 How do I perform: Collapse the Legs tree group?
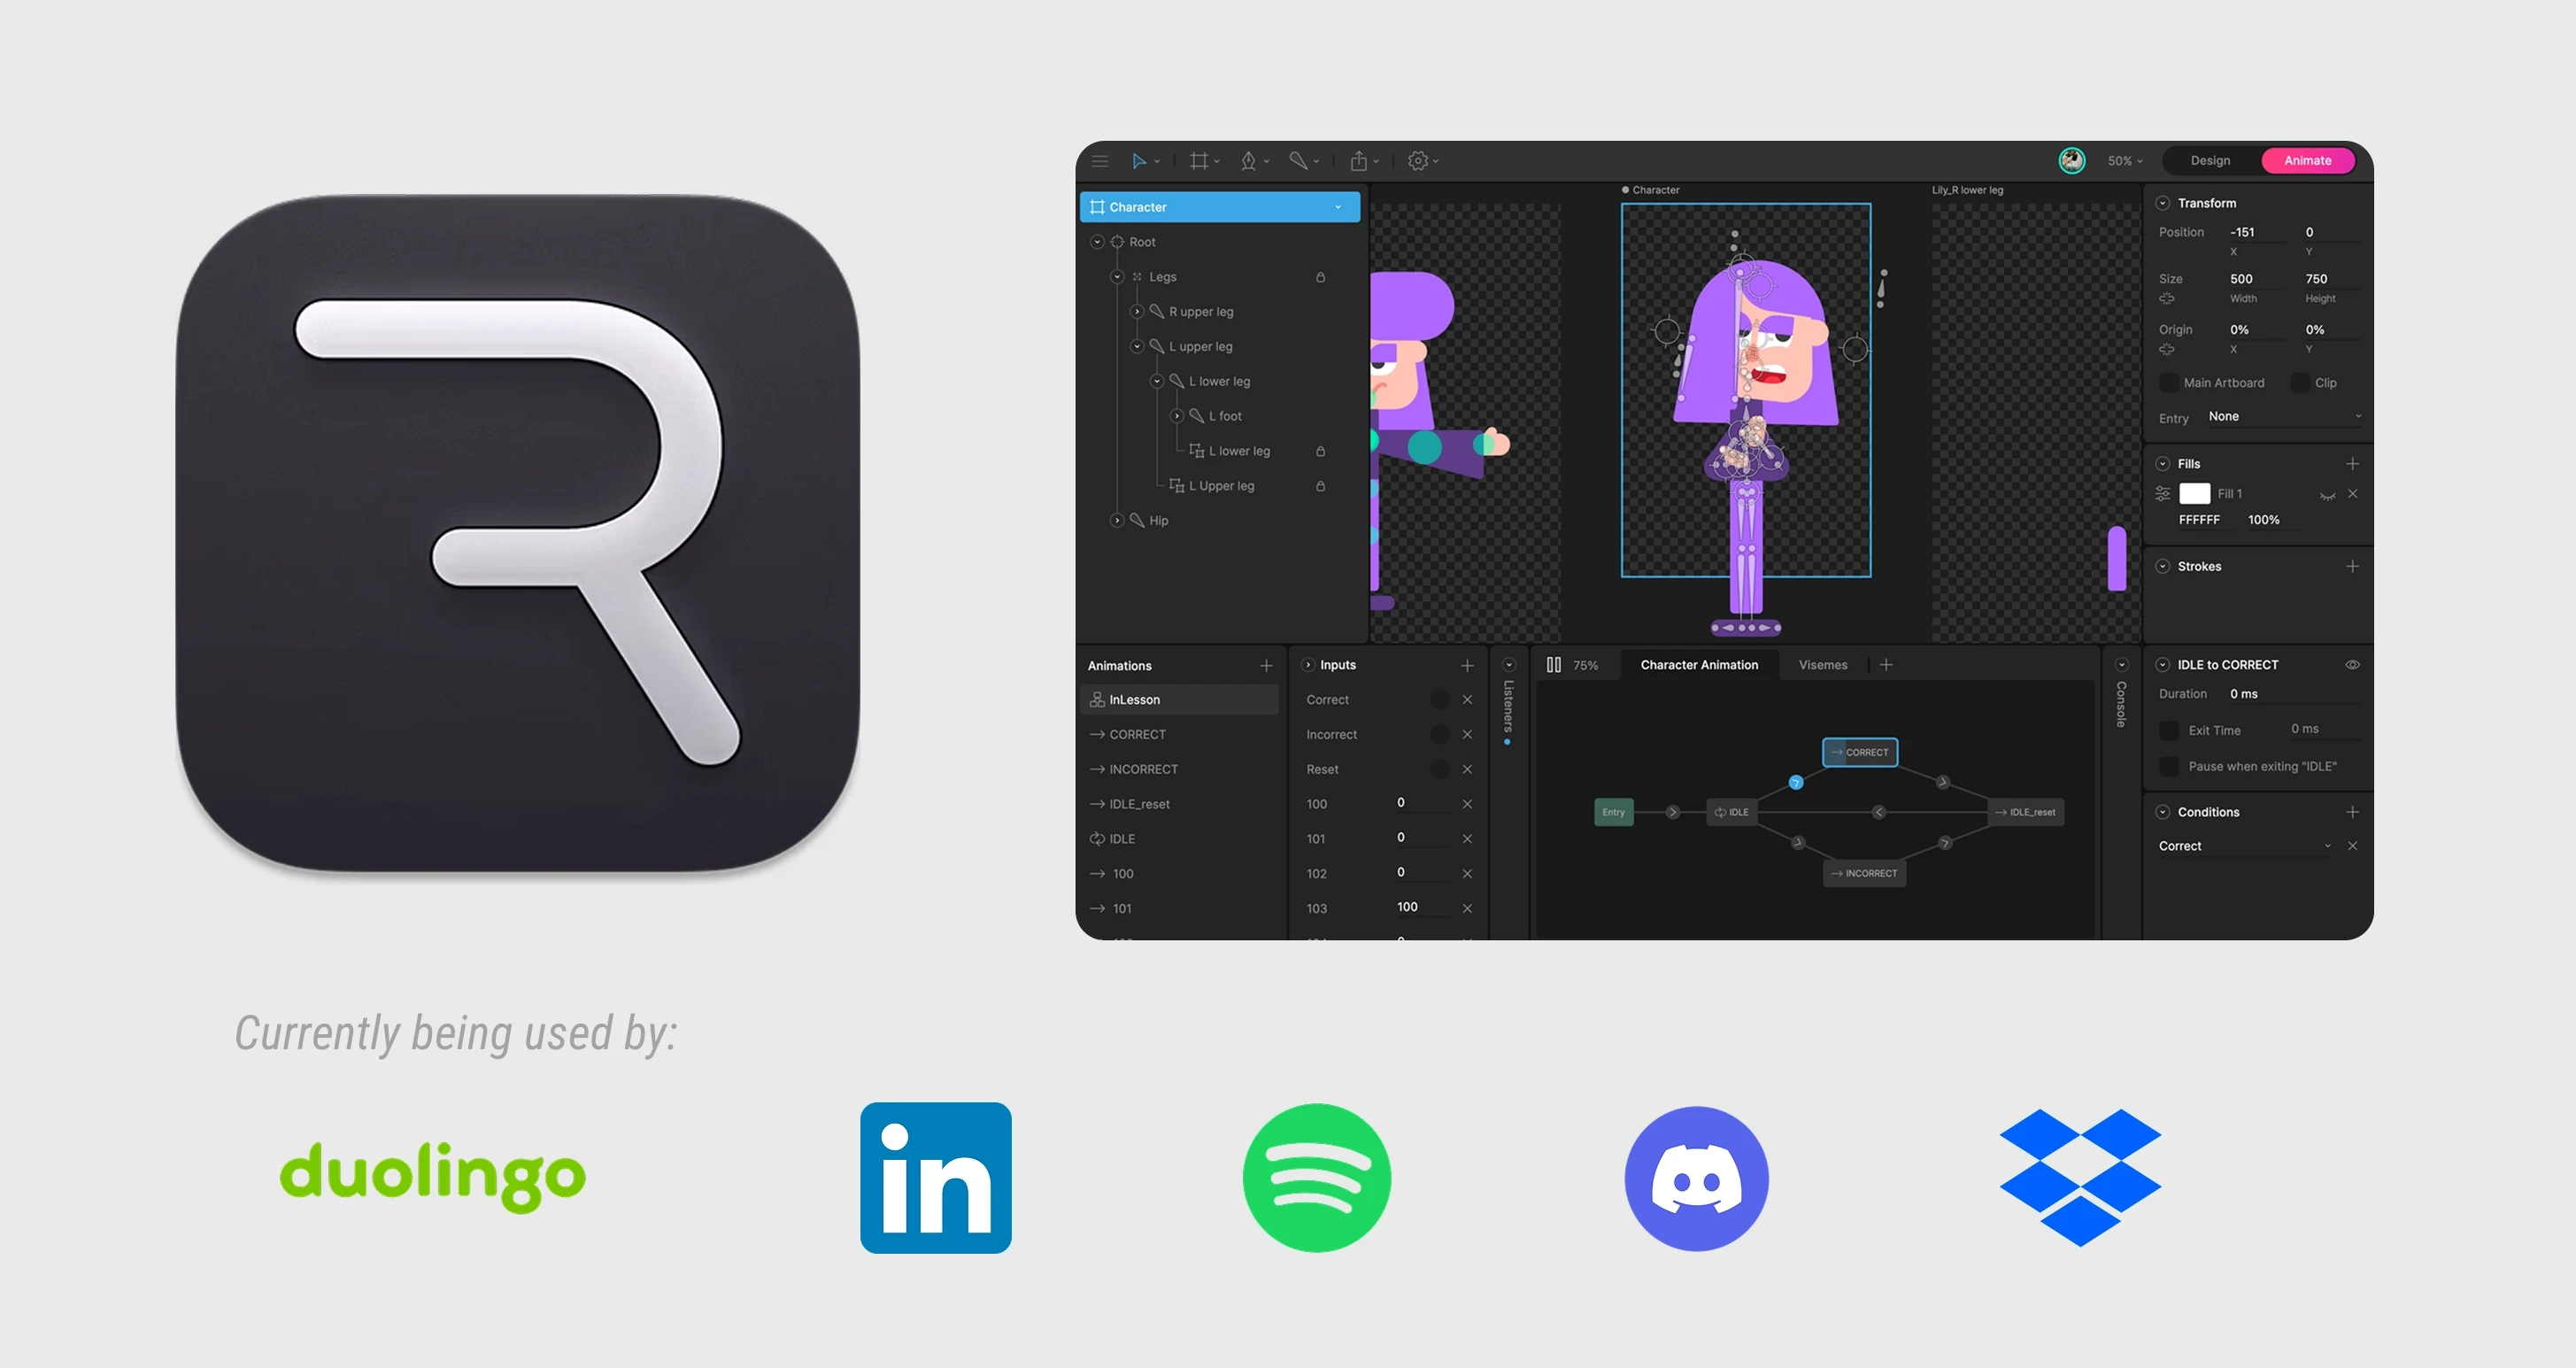[x=1117, y=277]
